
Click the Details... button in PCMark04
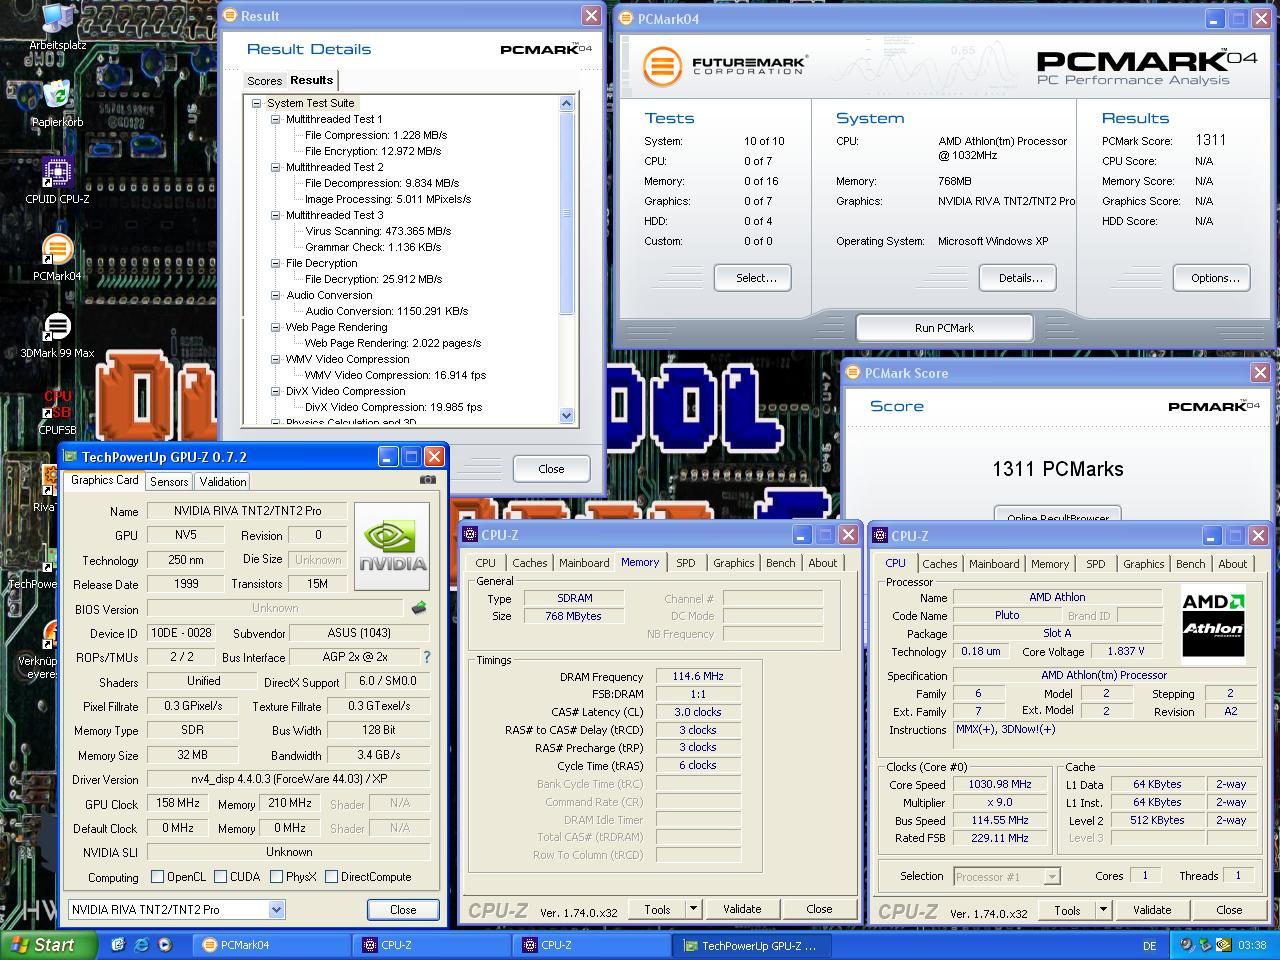(1020, 278)
